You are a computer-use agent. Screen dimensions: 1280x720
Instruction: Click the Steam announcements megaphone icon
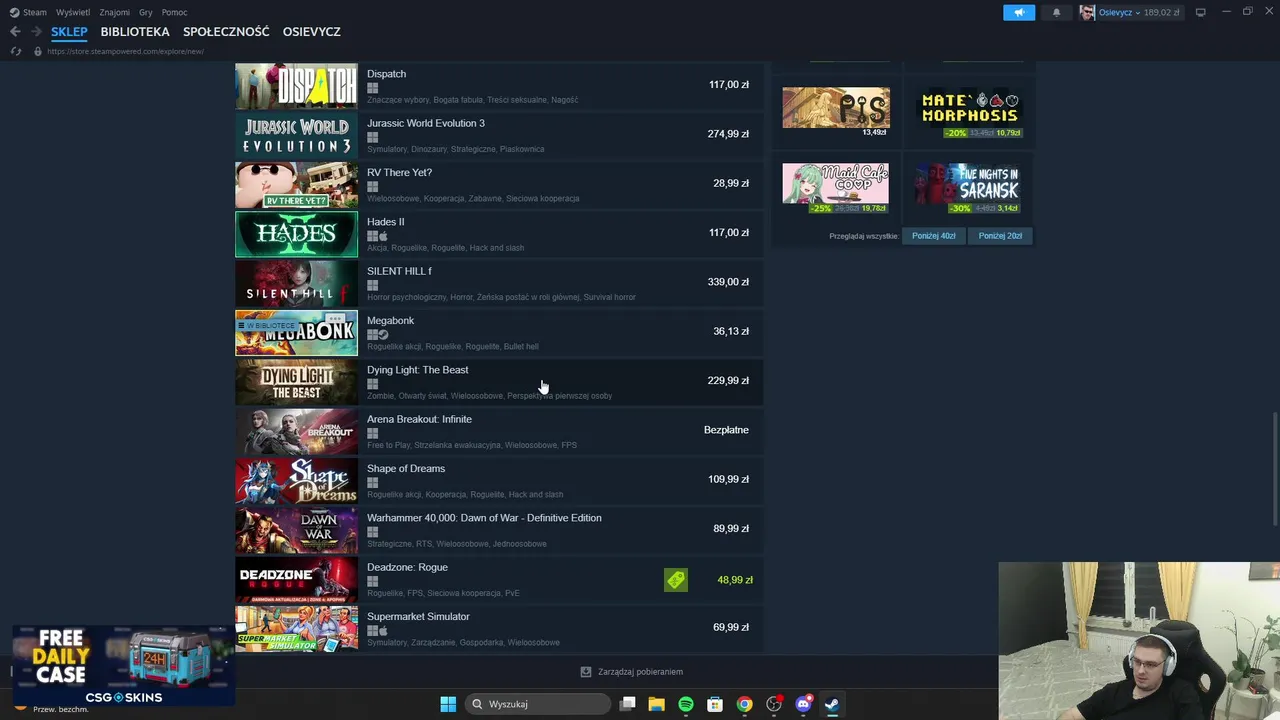point(1019,12)
